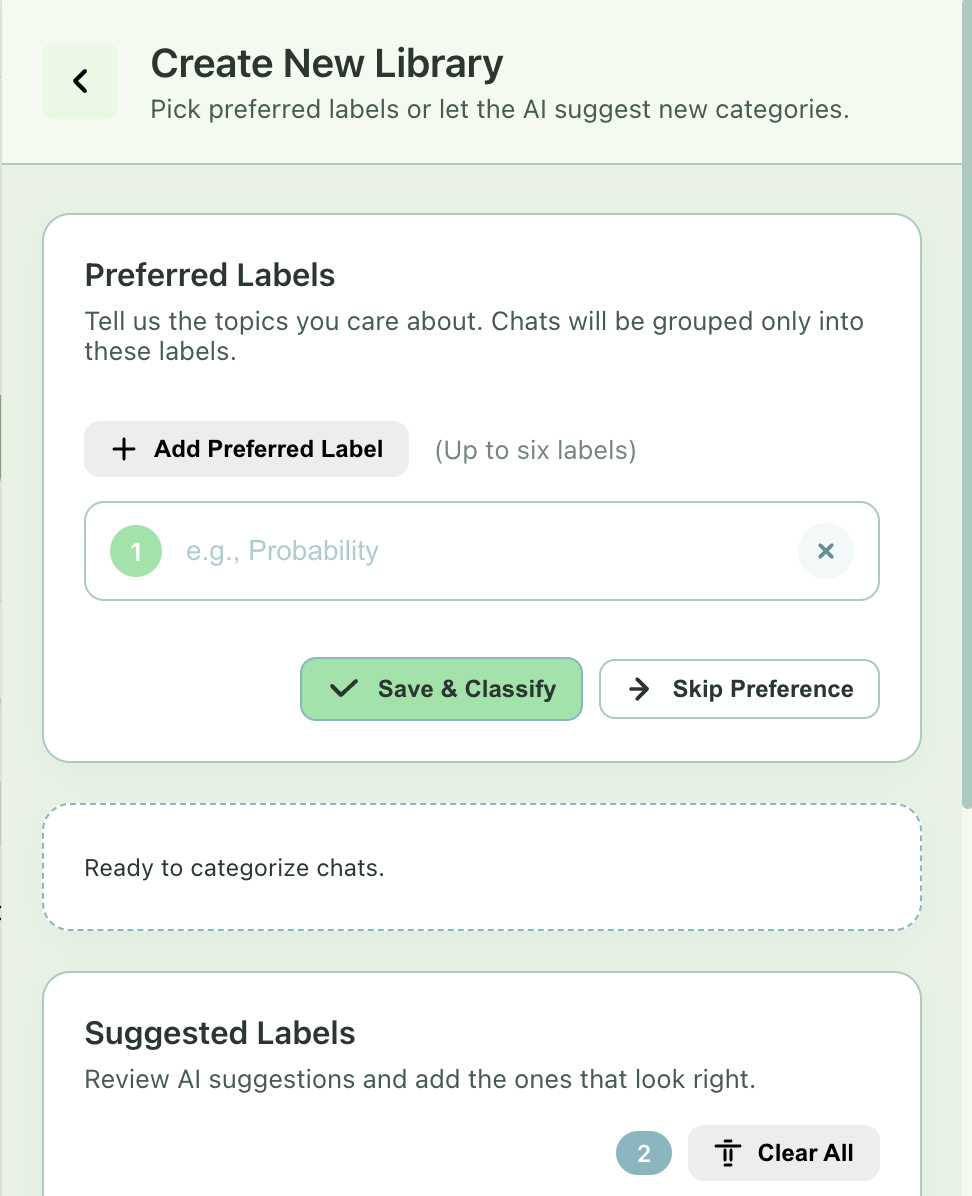The image size is (972, 1196).
Task: Click the checkmark icon in Save & Classify
Action: [343, 689]
